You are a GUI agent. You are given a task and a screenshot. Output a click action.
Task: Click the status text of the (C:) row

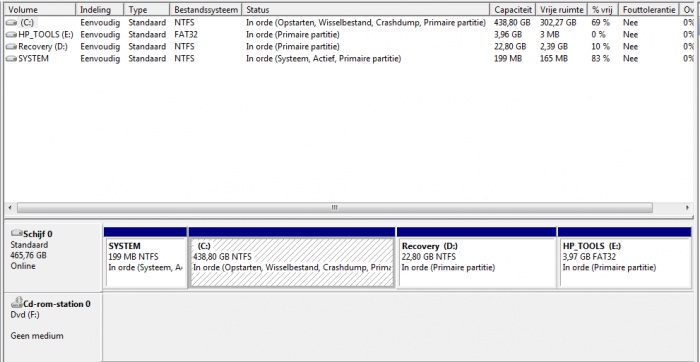[x=366, y=22]
